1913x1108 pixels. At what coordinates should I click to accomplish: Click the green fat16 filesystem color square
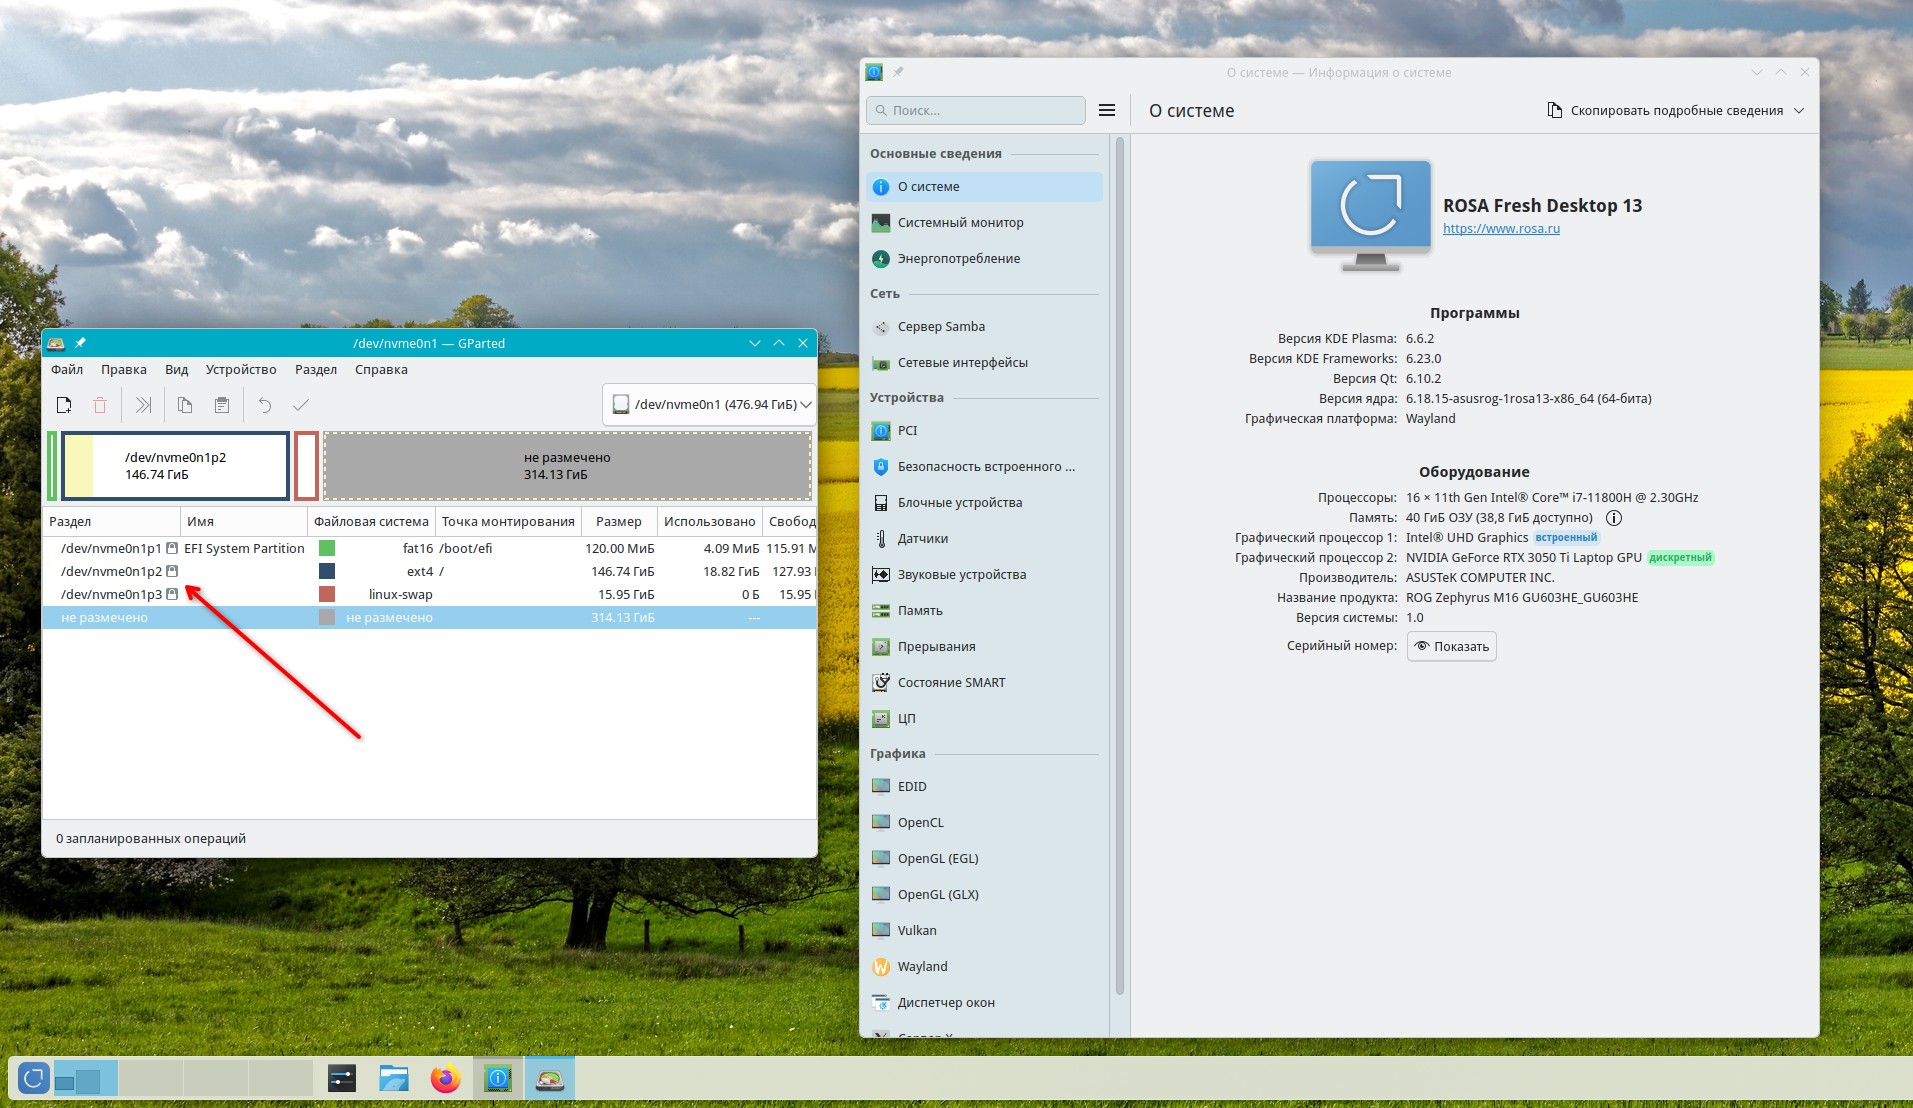[x=327, y=548]
